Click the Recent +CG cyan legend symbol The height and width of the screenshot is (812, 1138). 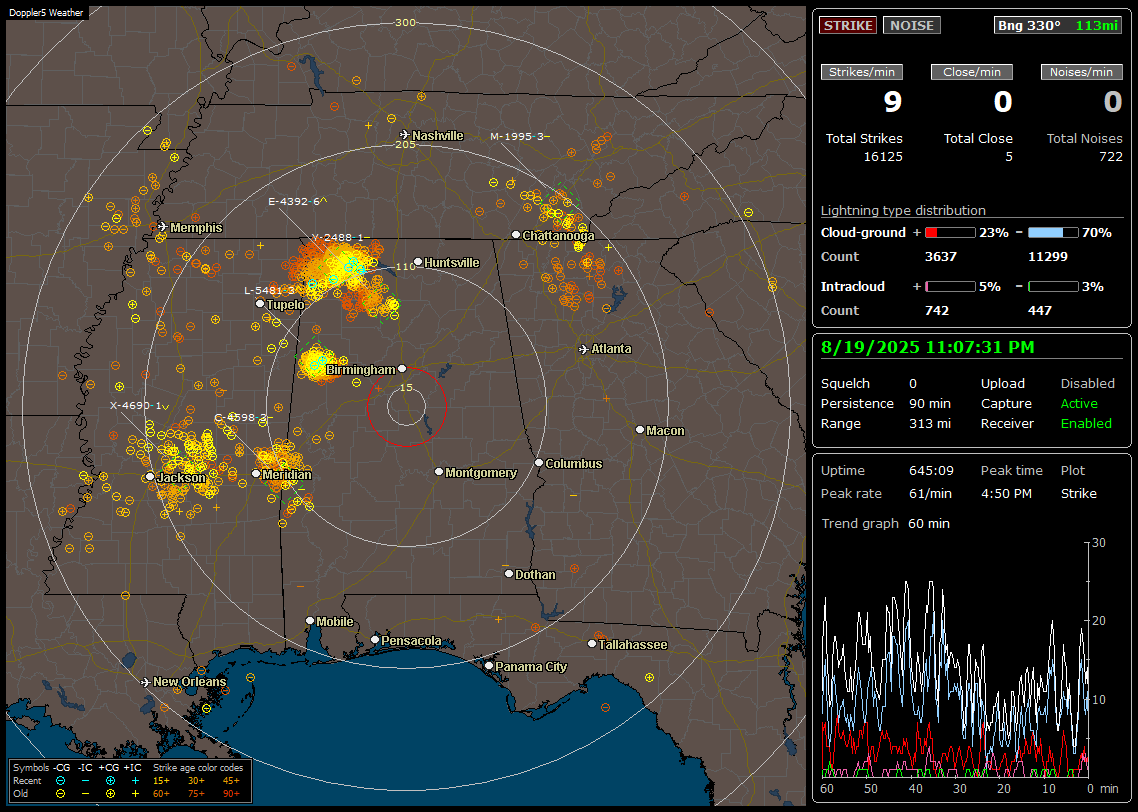110,781
